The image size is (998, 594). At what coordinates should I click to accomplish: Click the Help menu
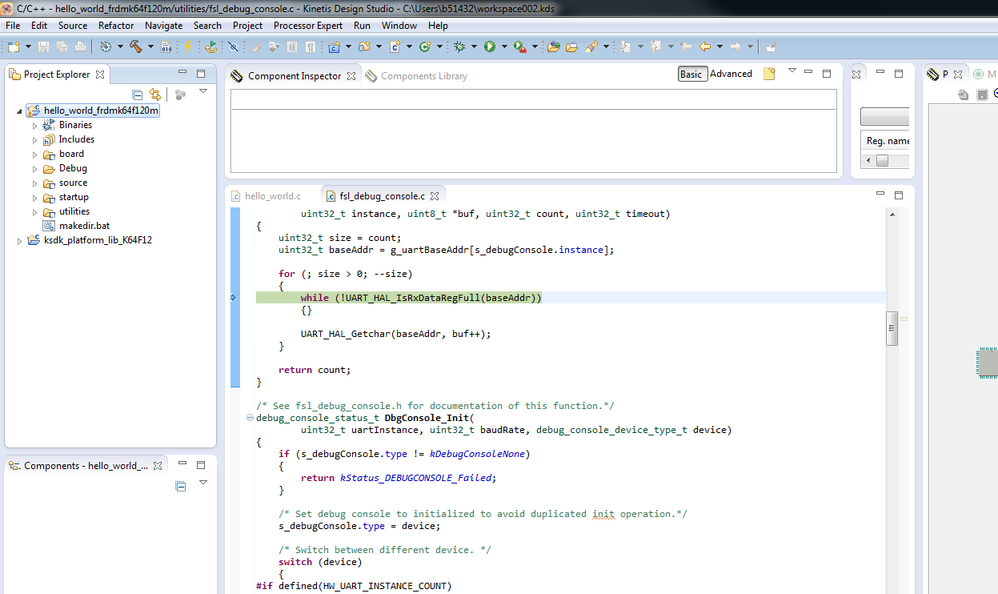tap(438, 25)
